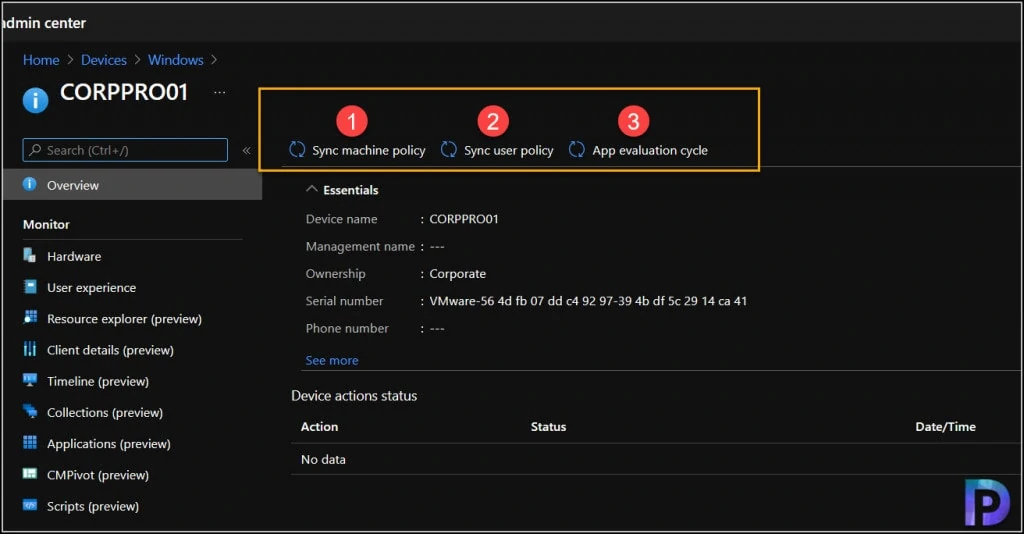The width and height of the screenshot is (1024, 534).
Task: Go to Home breadcrumb
Action: pos(41,60)
